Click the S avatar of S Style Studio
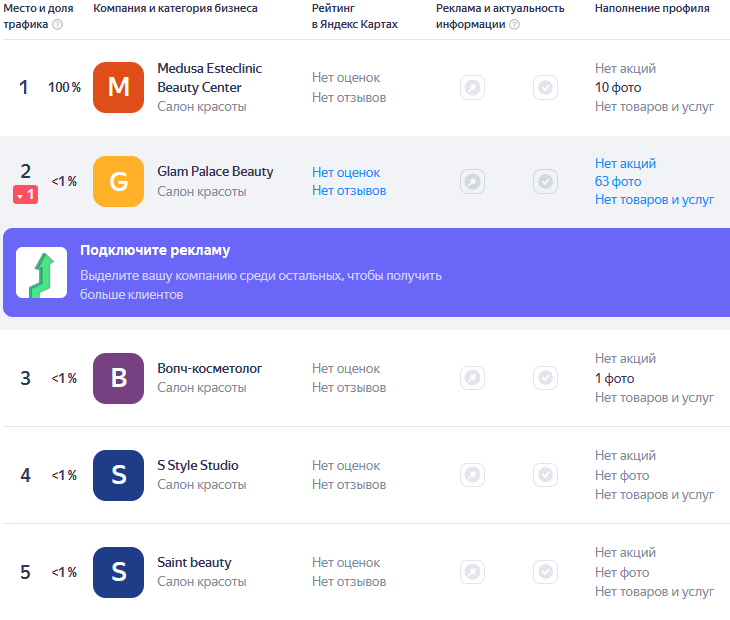This screenshot has height=620, width=730. click(x=118, y=475)
